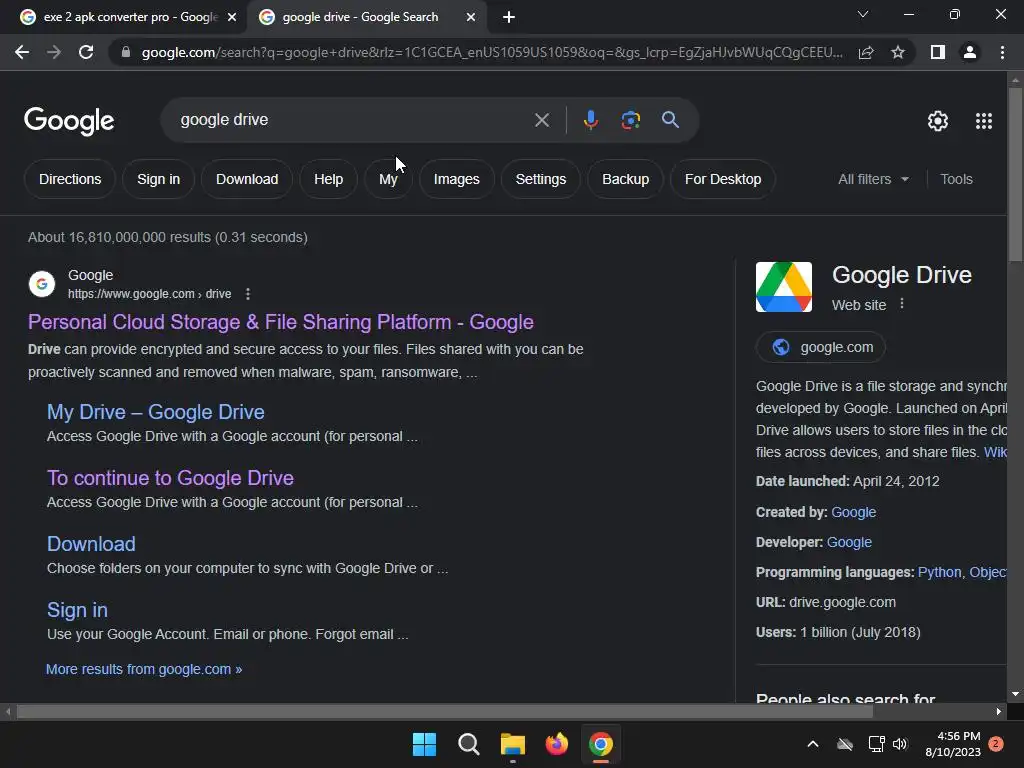Open the notification center badge
The image size is (1024, 768).
(x=996, y=744)
